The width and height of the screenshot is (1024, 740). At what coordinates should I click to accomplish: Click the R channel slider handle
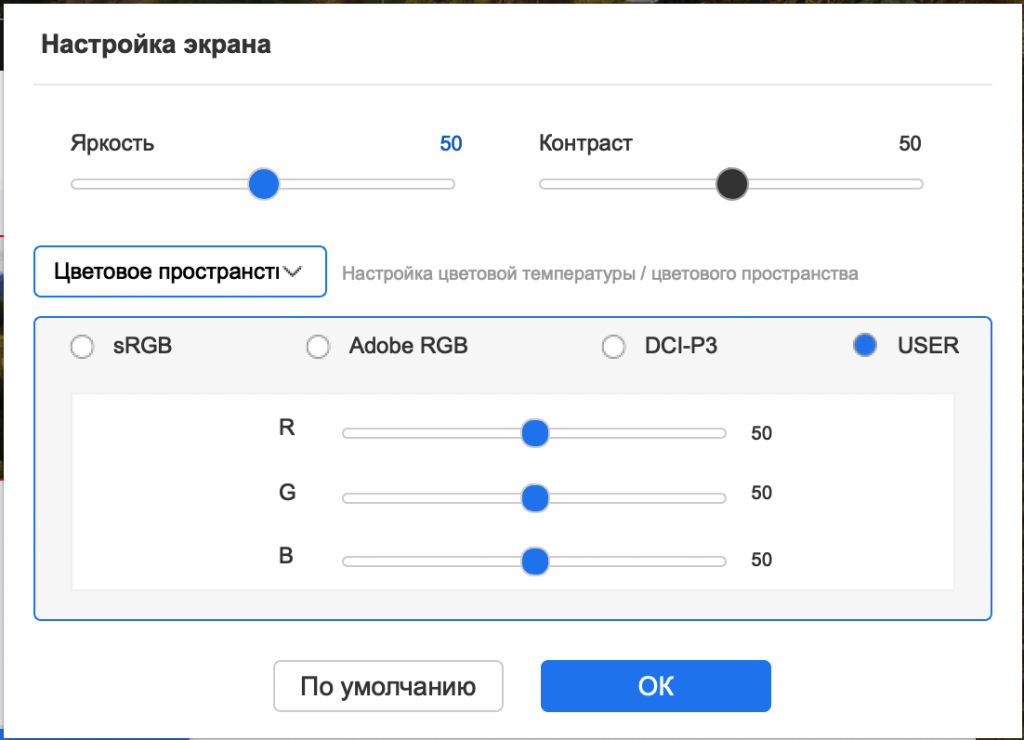click(536, 433)
